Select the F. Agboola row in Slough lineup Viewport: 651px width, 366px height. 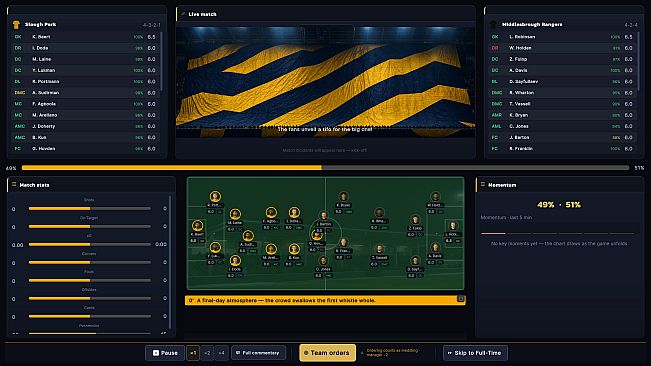point(85,104)
